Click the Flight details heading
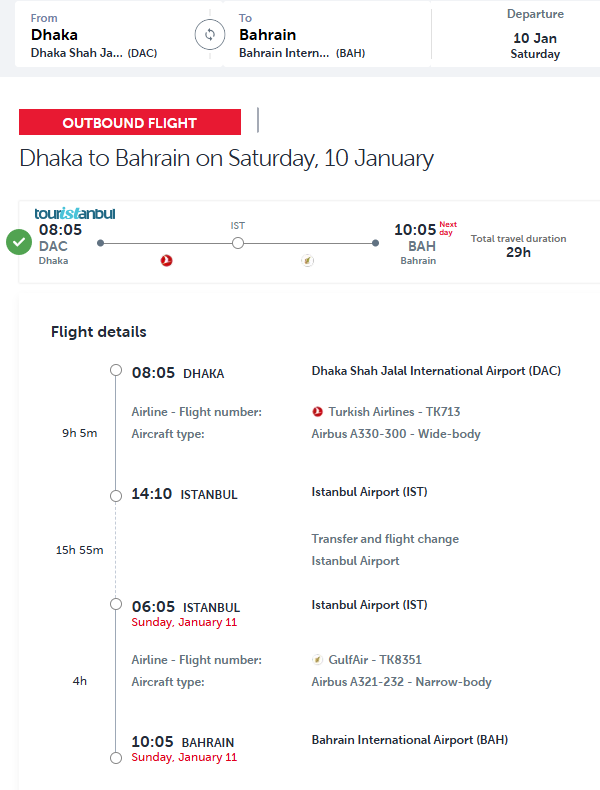 [x=99, y=332]
